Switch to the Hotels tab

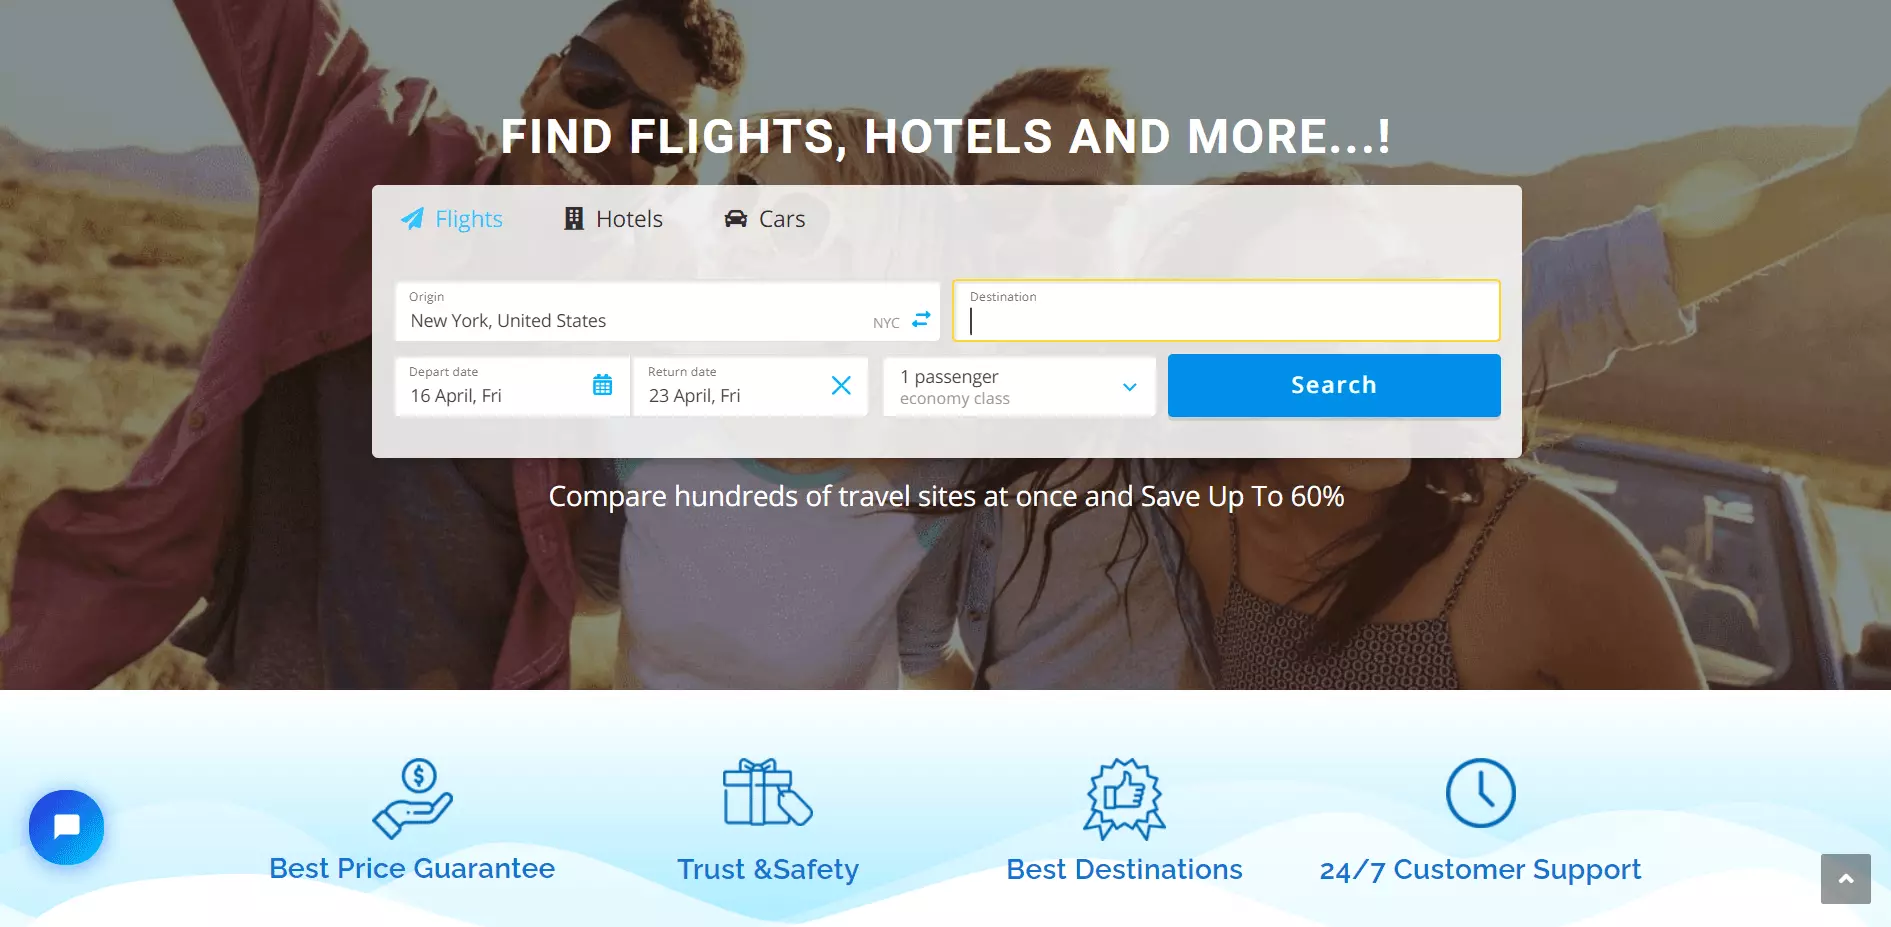point(613,219)
